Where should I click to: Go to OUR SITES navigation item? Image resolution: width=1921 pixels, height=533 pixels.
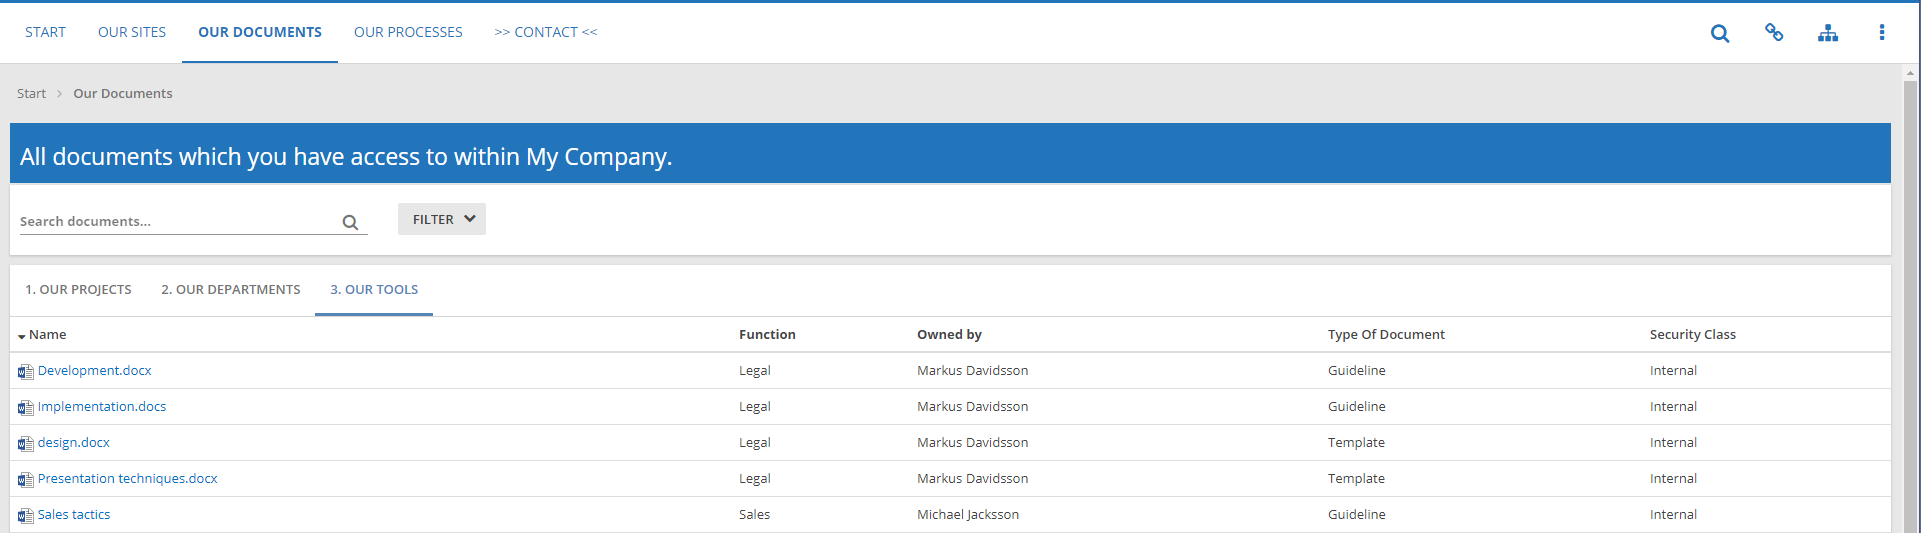click(132, 32)
